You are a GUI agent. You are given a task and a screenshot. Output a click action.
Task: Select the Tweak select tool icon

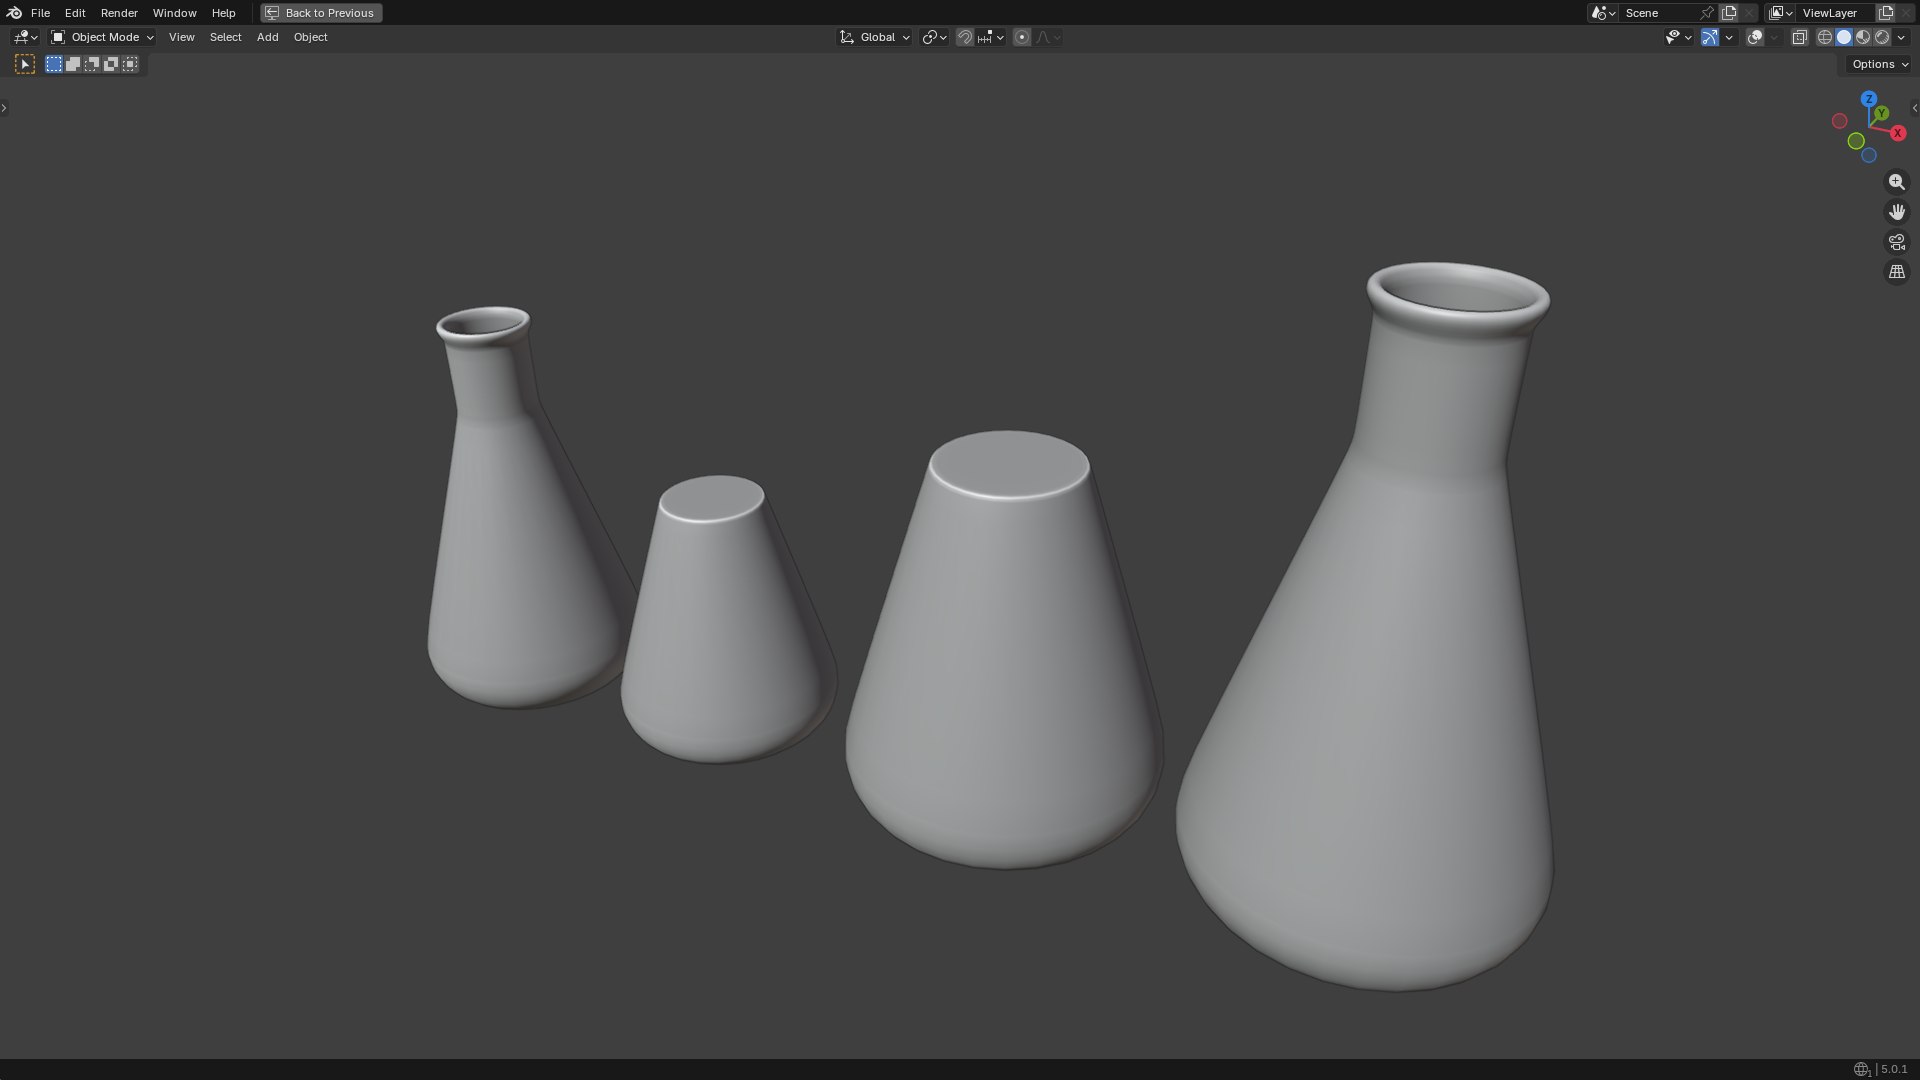pyautogui.click(x=25, y=64)
